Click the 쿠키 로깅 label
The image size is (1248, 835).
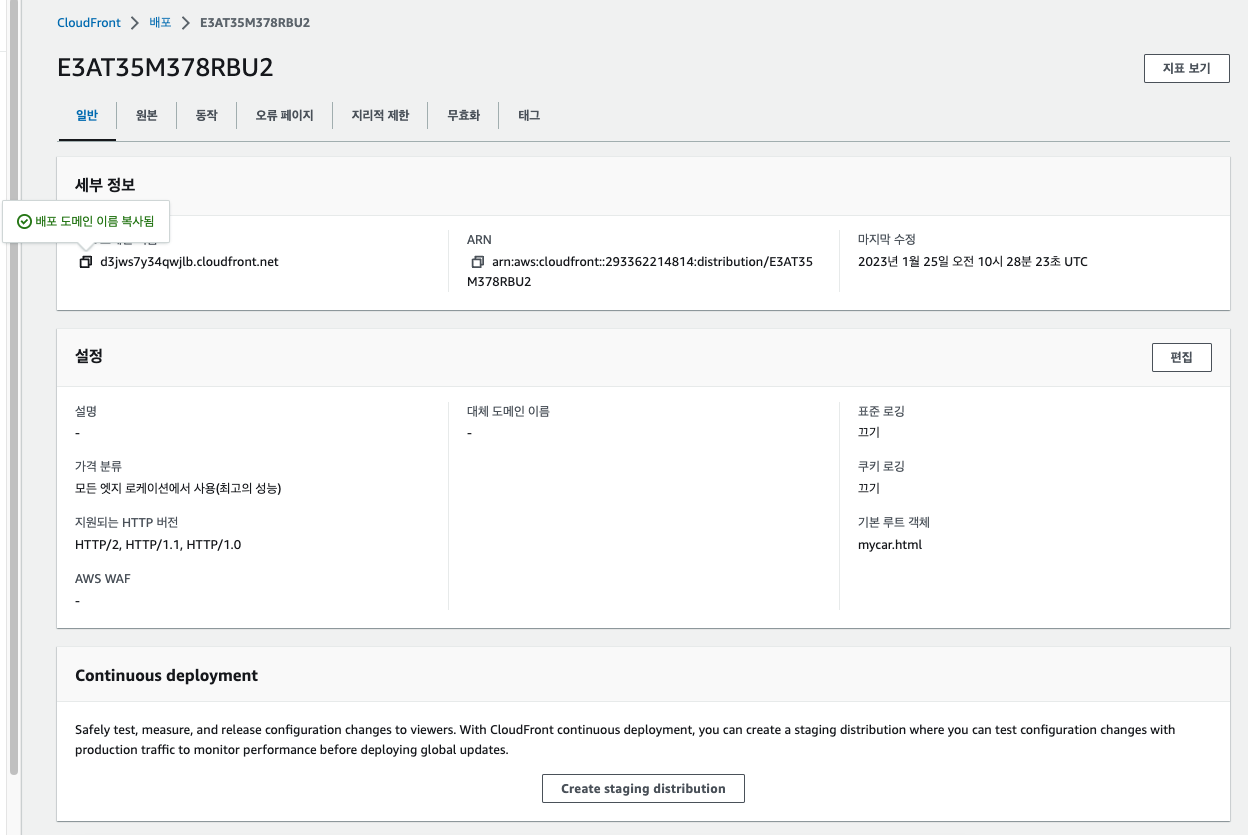tap(881, 466)
